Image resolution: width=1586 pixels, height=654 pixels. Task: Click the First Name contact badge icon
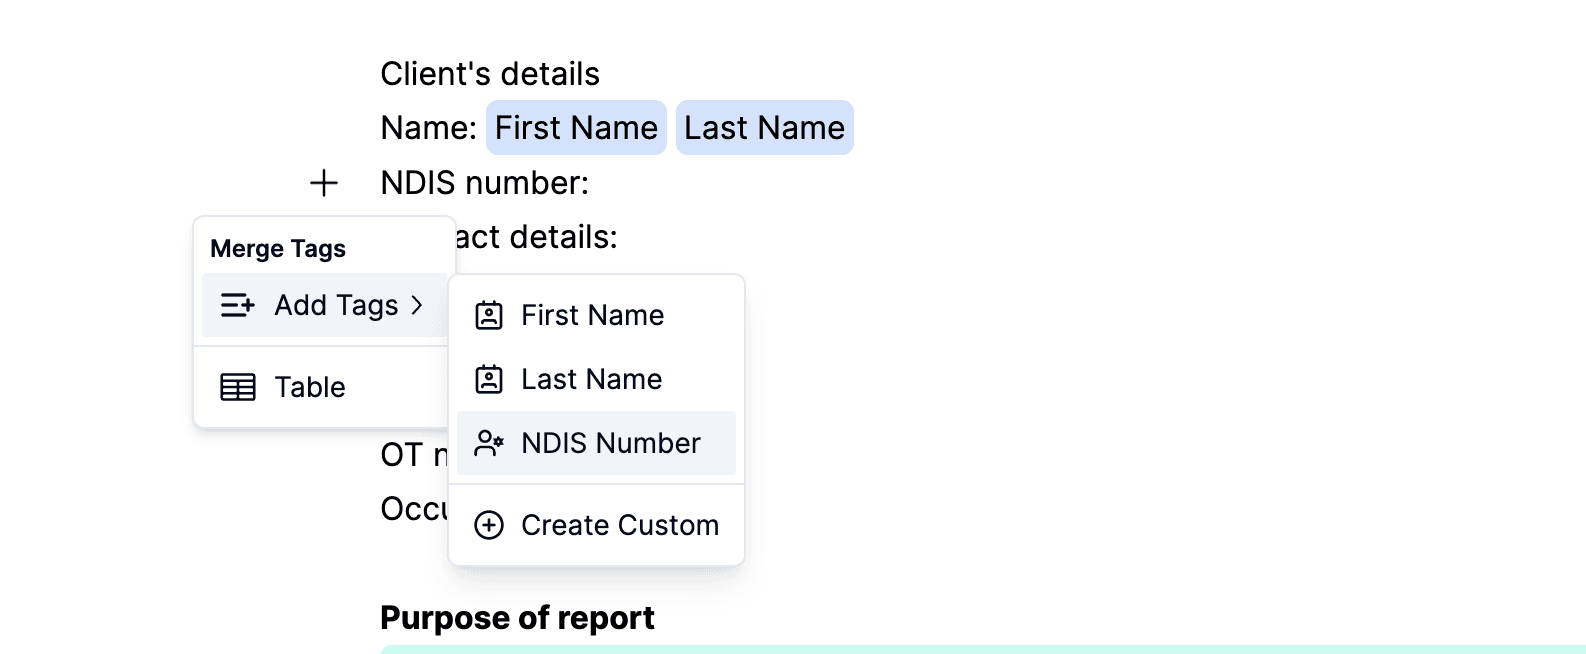point(489,315)
